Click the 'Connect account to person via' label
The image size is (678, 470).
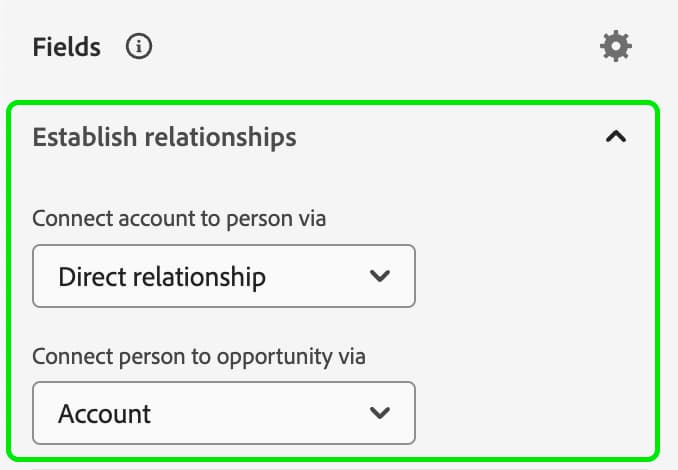pos(179,219)
